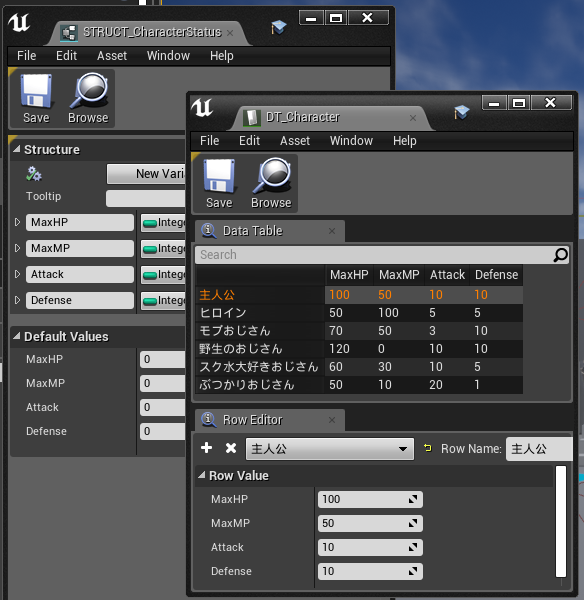The image size is (584, 600).
Task: Save the STRUCT_CharacterStatus asset
Action: coord(36,99)
